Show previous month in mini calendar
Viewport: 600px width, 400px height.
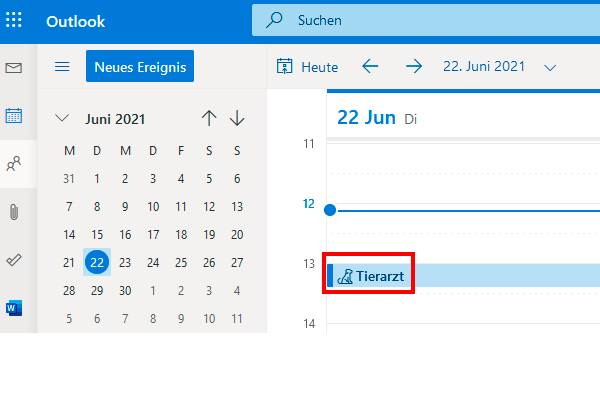(x=208, y=119)
